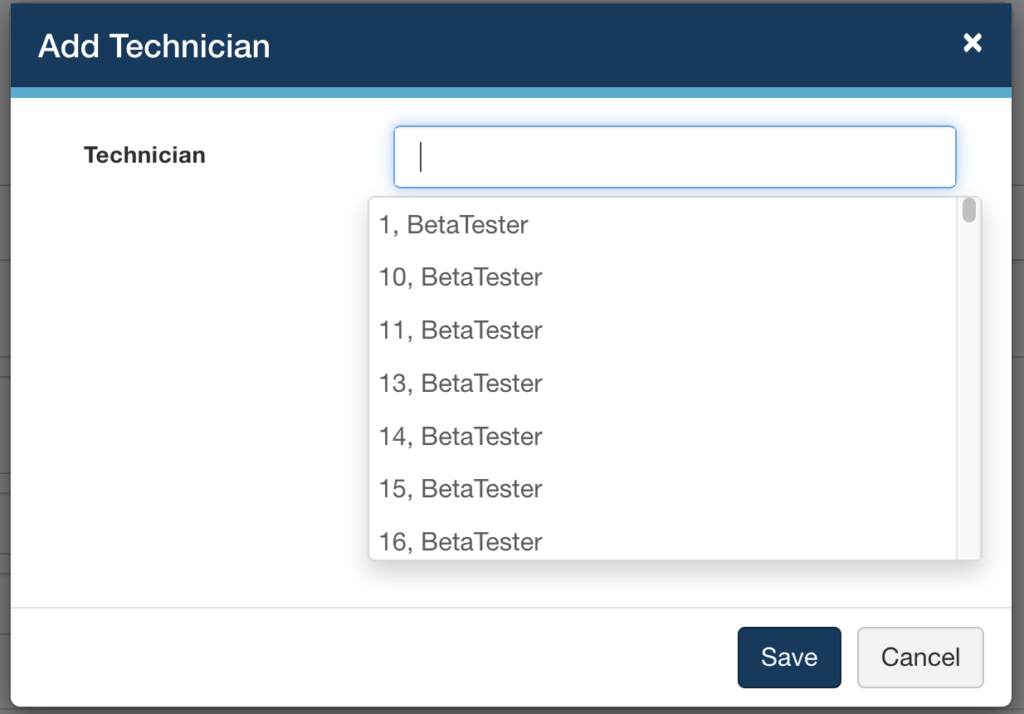Select the partially visible "16, BetaTester" option
Image resolution: width=1024 pixels, height=714 pixels.
(461, 542)
